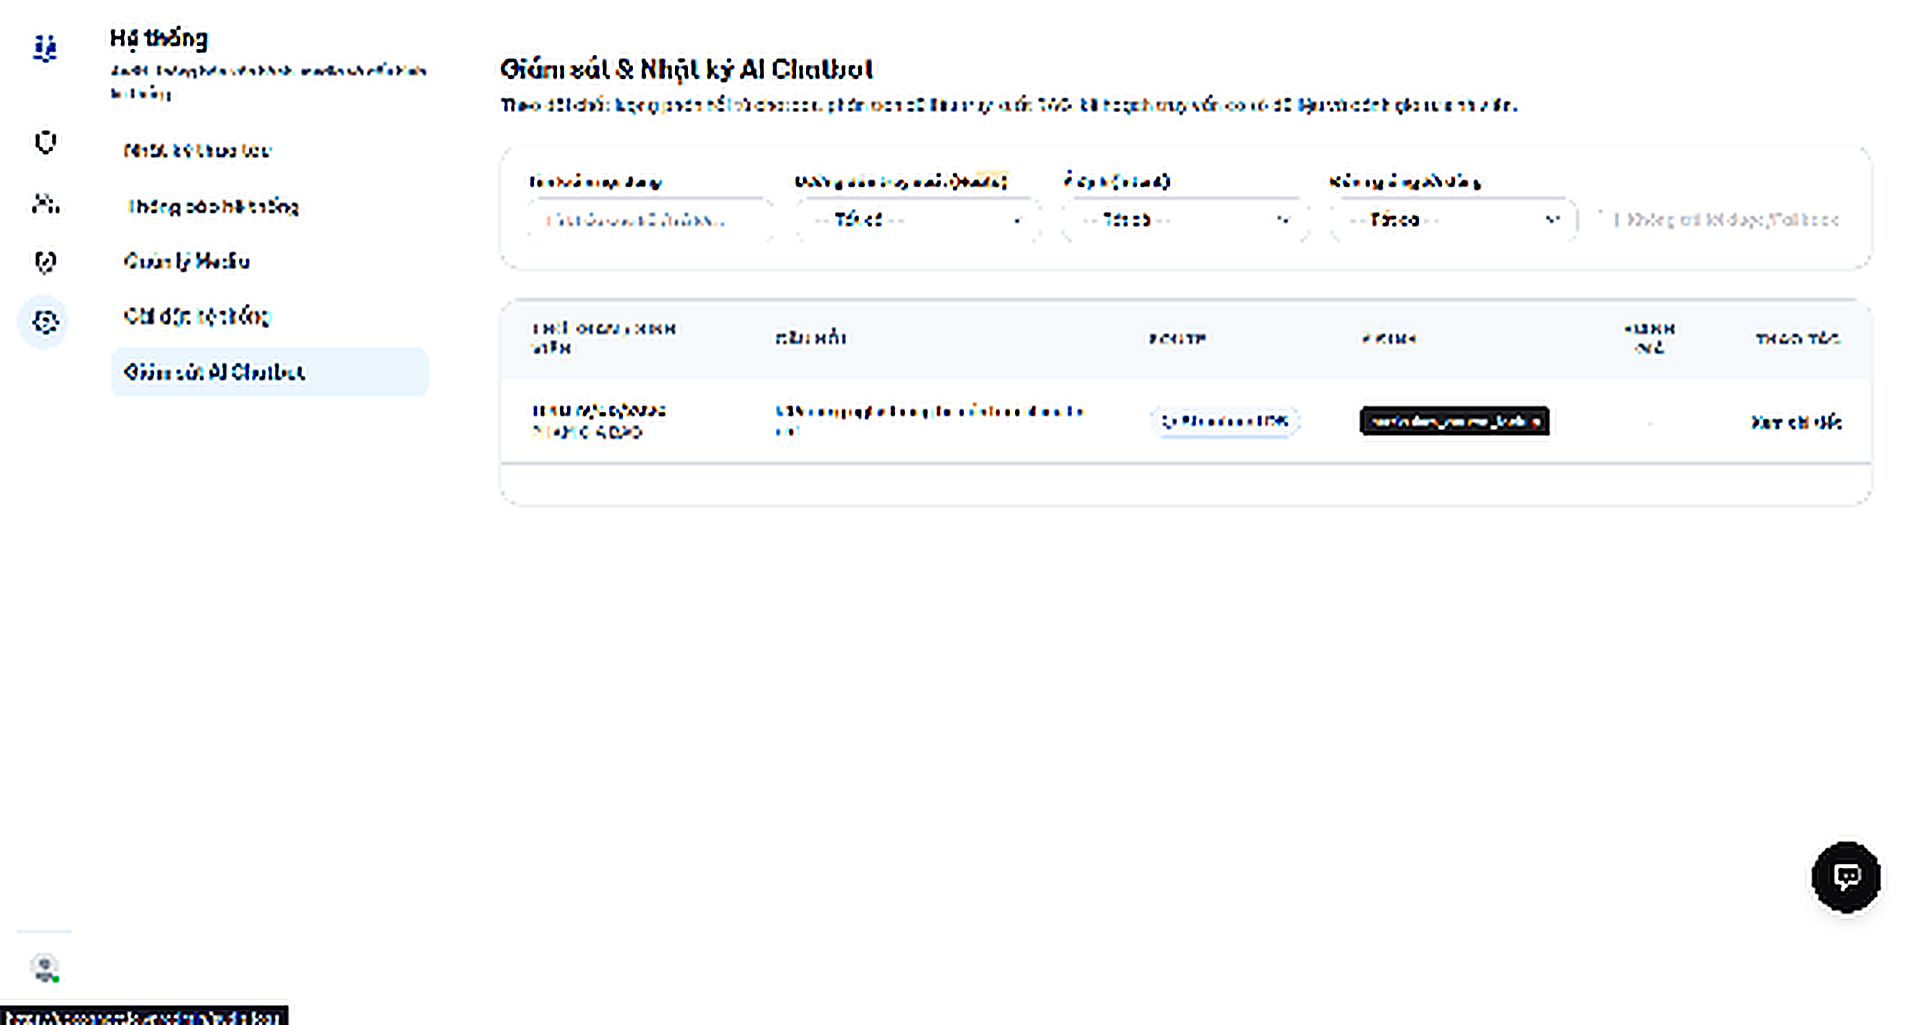
Task: Go to Cài đặt hệ thống menu item
Action: [270, 316]
